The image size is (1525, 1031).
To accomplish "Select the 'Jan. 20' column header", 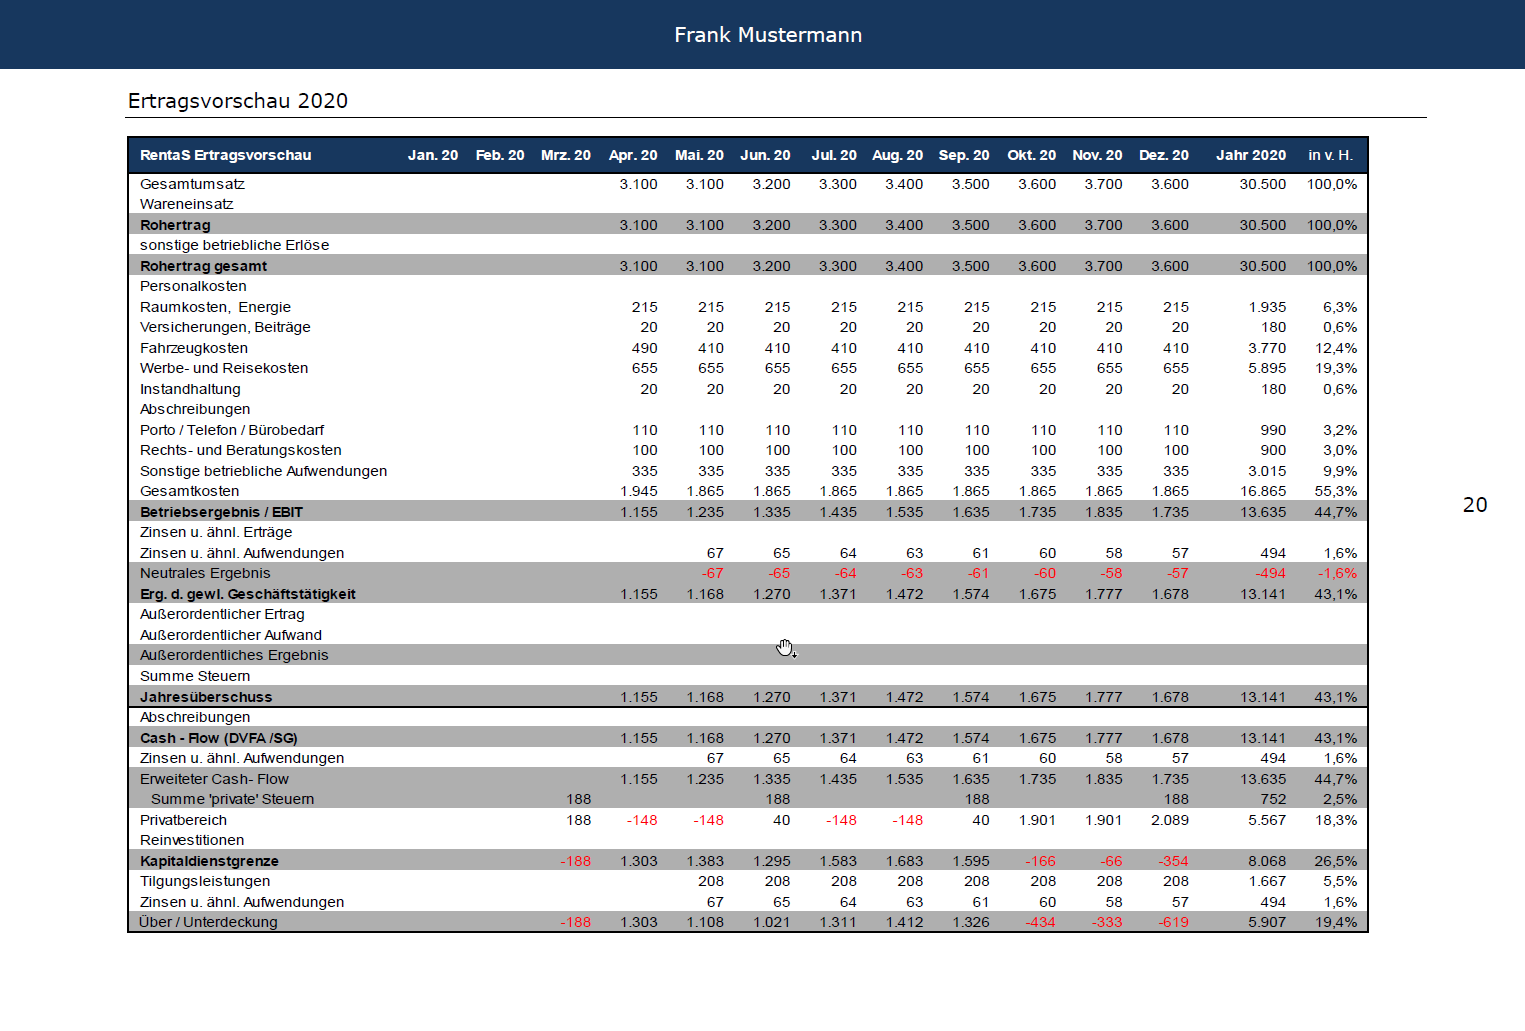I will [433, 155].
